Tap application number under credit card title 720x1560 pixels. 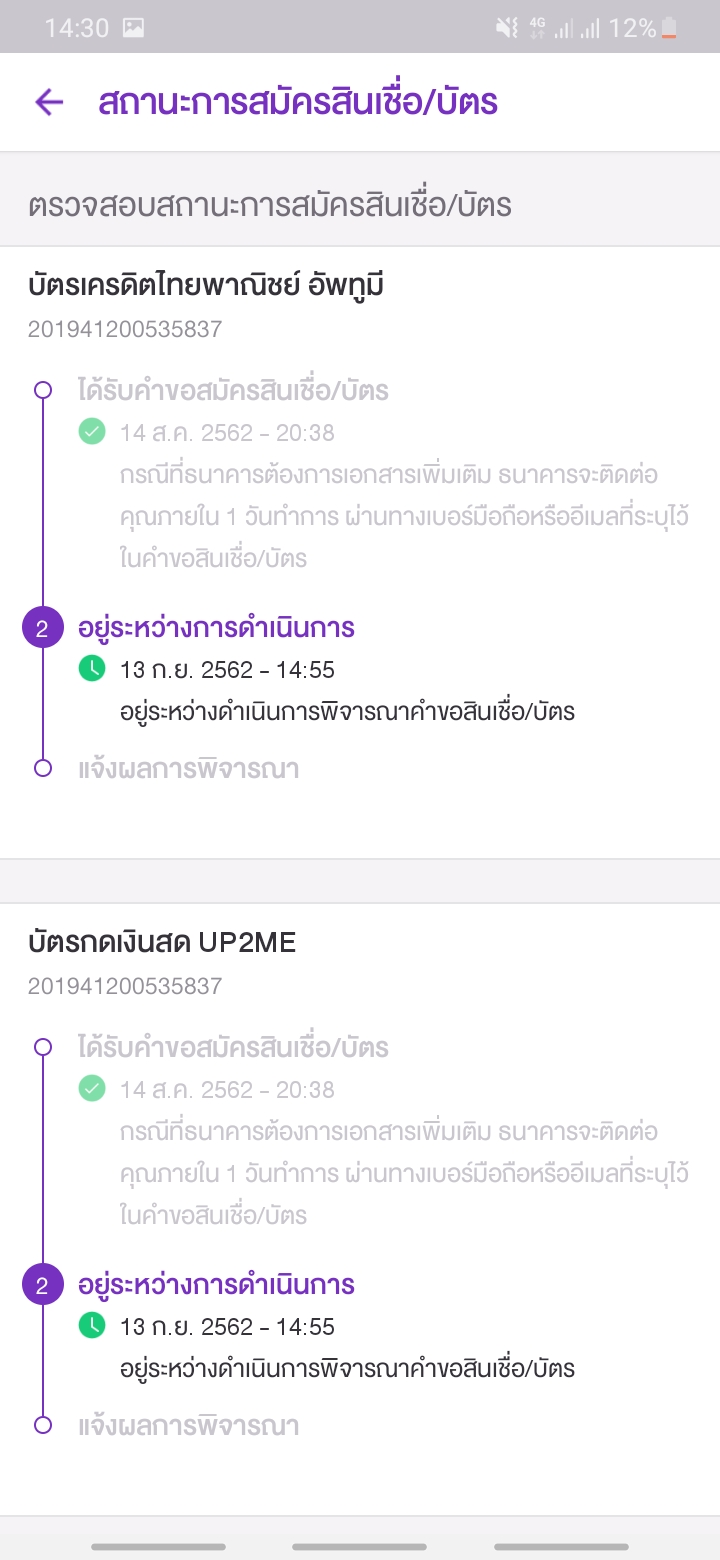click(125, 329)
